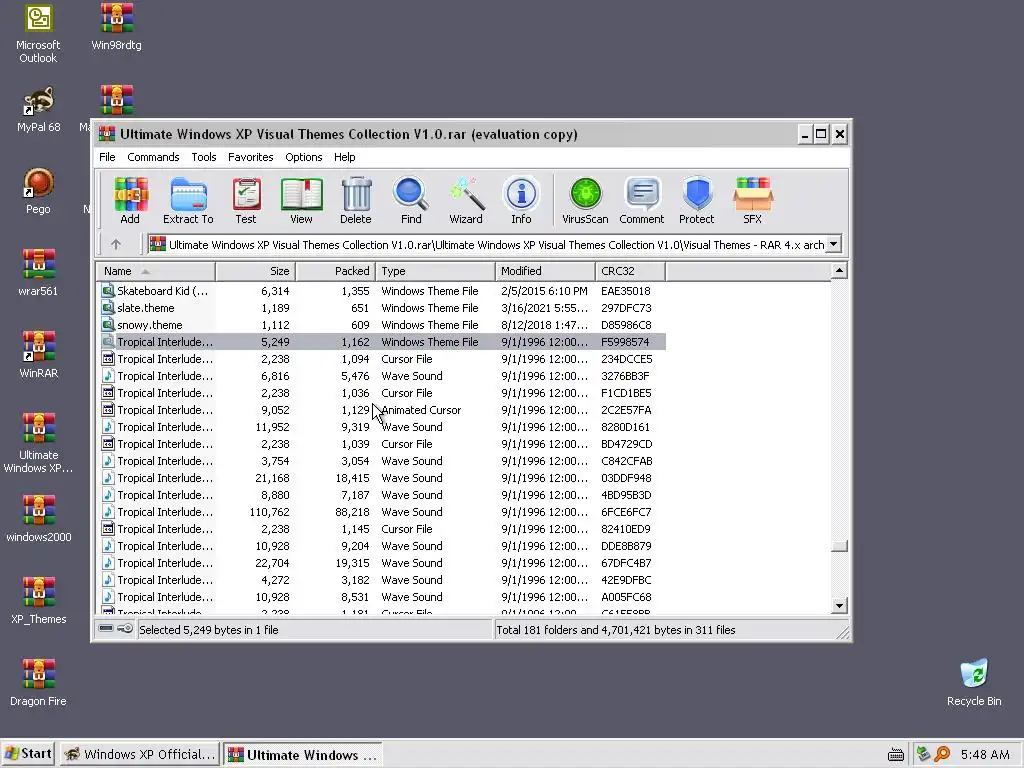Open the Tools menu

[x=204, y=157]
